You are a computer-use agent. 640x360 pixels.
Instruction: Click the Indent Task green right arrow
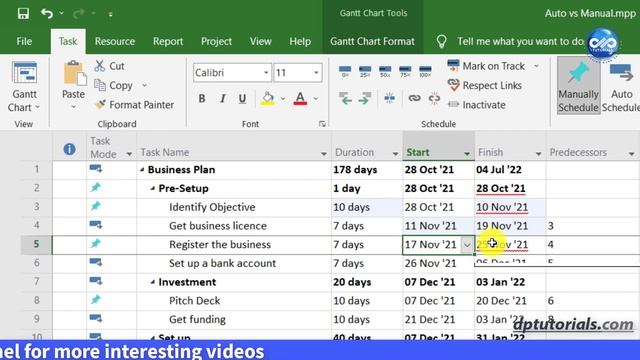[x=364, y=98]
